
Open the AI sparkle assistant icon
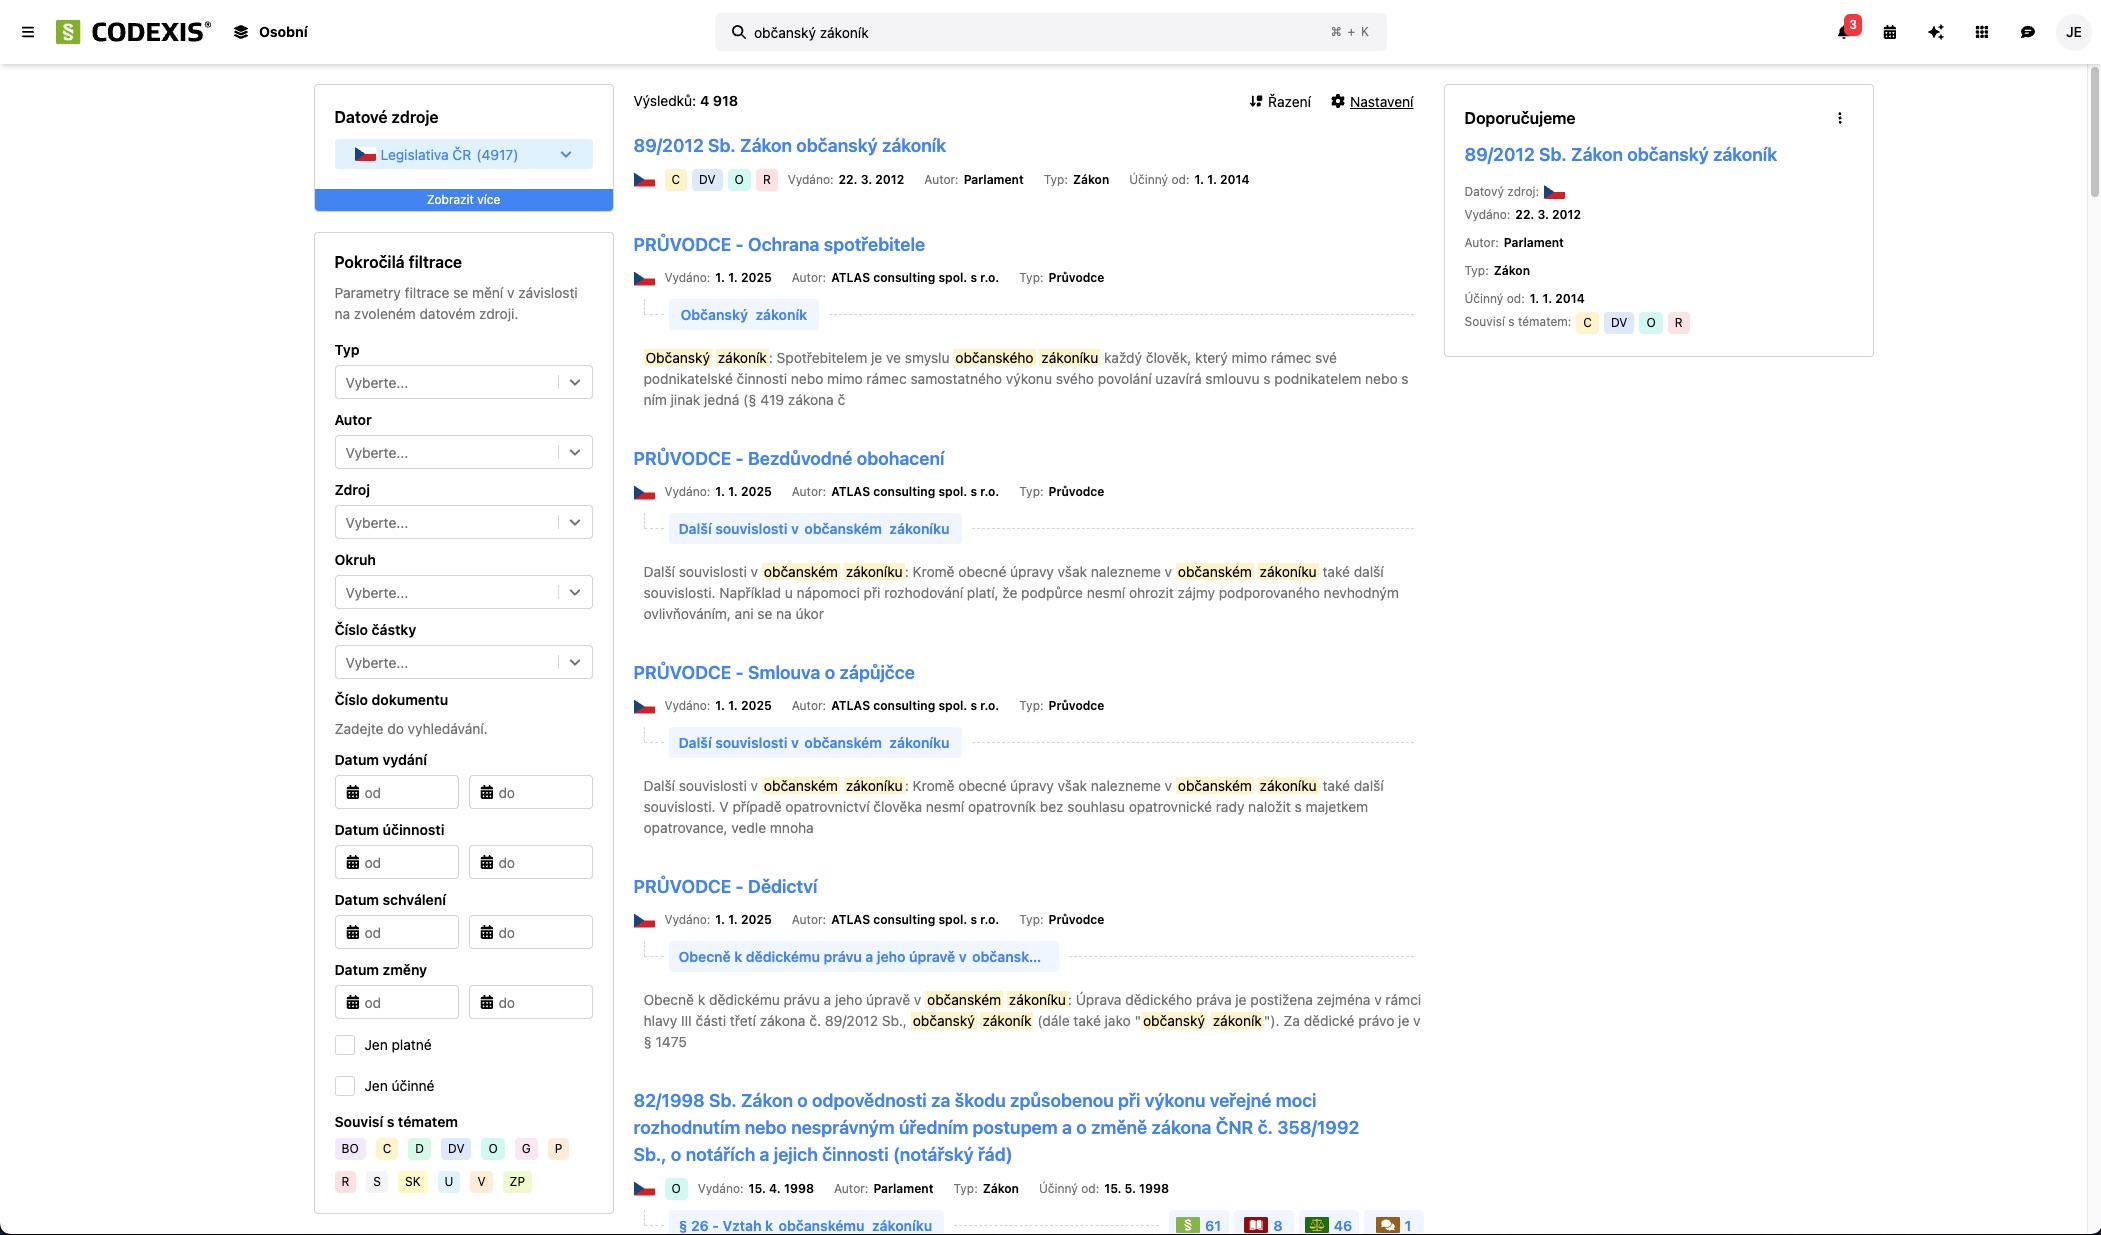1936,32
